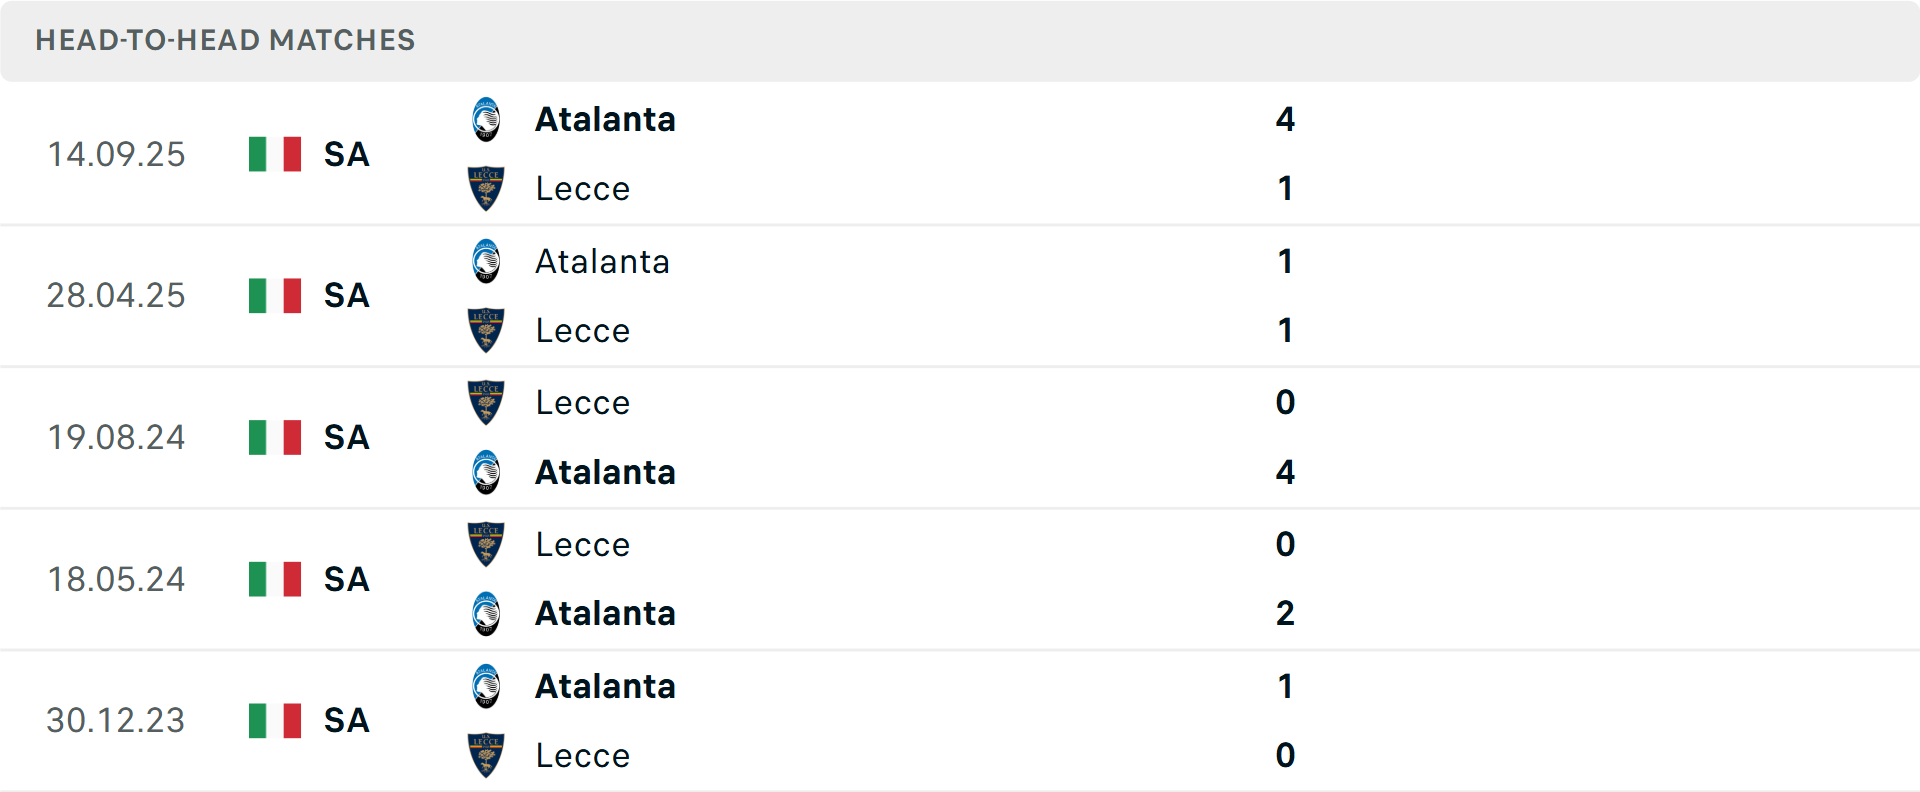Select the Italy flag in the 30.12.23 row
Image resolution: width=1920 pixels, height=792 pixels.
click(x=275, y=720)
